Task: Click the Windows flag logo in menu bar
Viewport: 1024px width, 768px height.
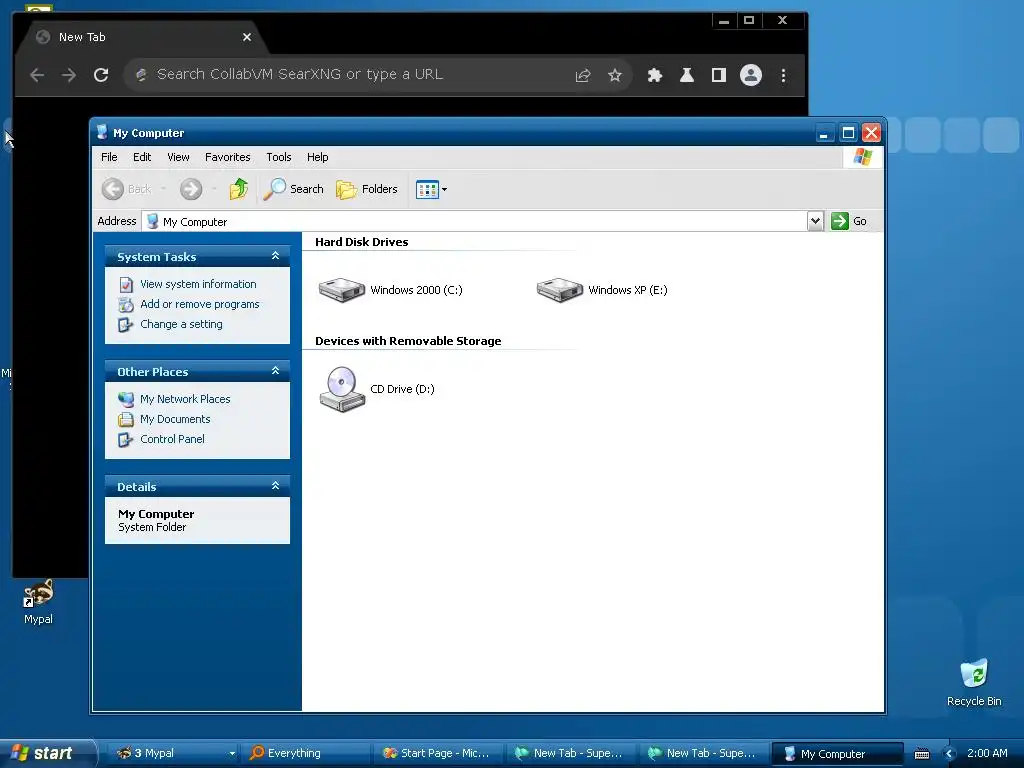Action: tap(863, 157)
